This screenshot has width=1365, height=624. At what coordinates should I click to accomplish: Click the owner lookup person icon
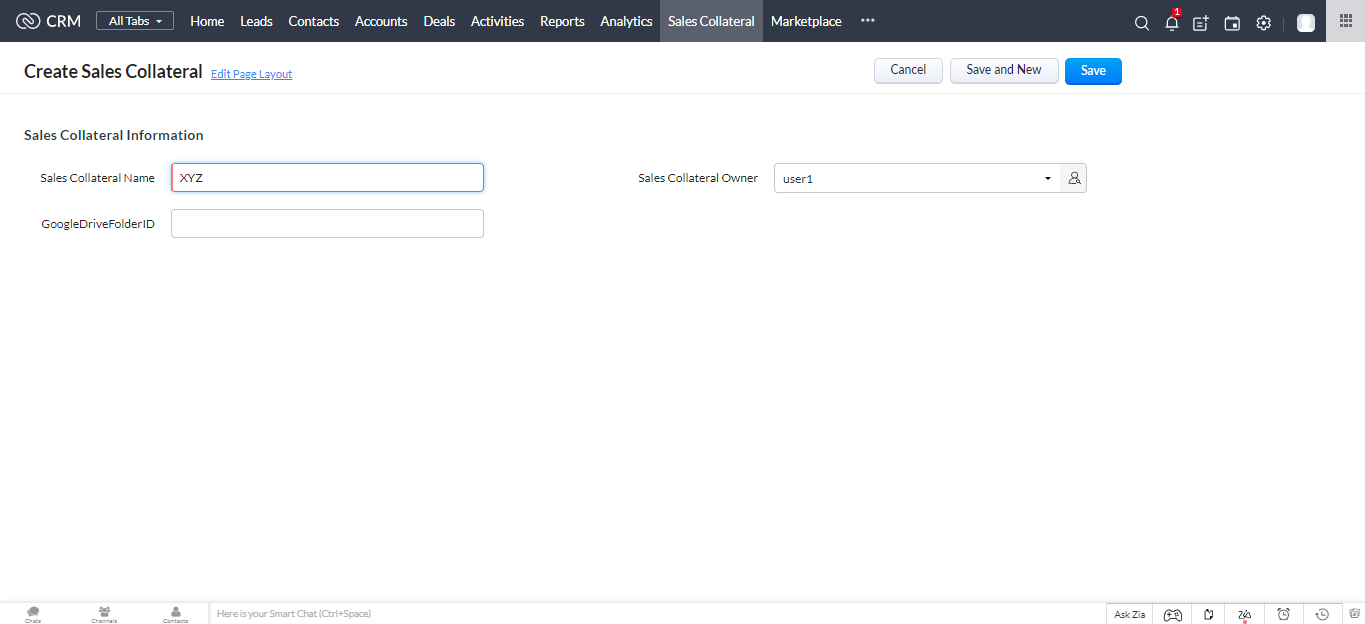(1074, 178)
